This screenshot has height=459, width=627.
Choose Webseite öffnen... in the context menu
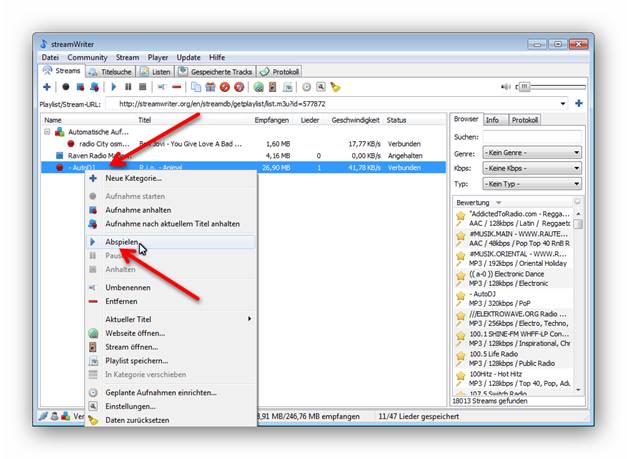[x=171, y=333]
